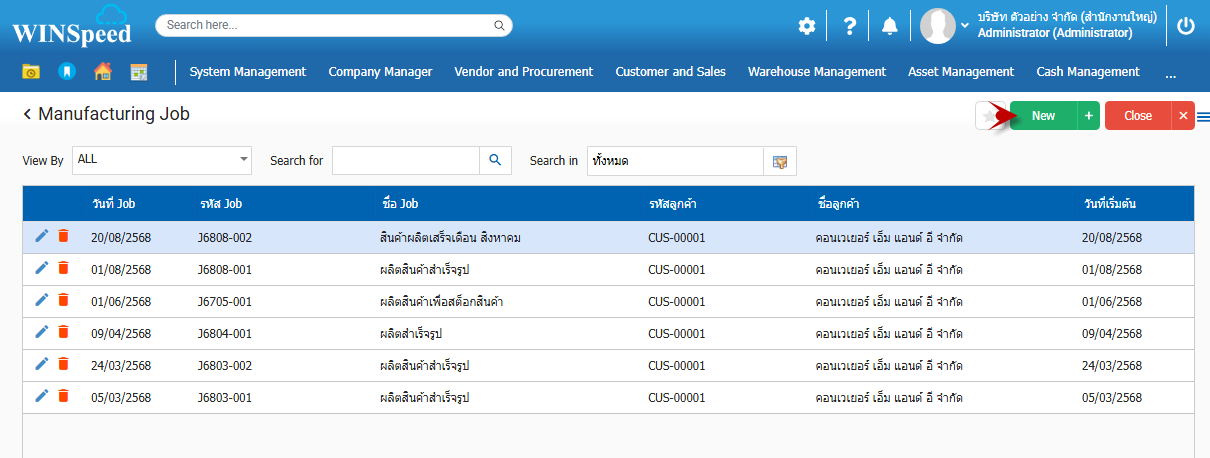This screenshot has width=1210, height=458.
Task: Open the calendar grid icon in the toolbar
Action: [x=139, y=71]
